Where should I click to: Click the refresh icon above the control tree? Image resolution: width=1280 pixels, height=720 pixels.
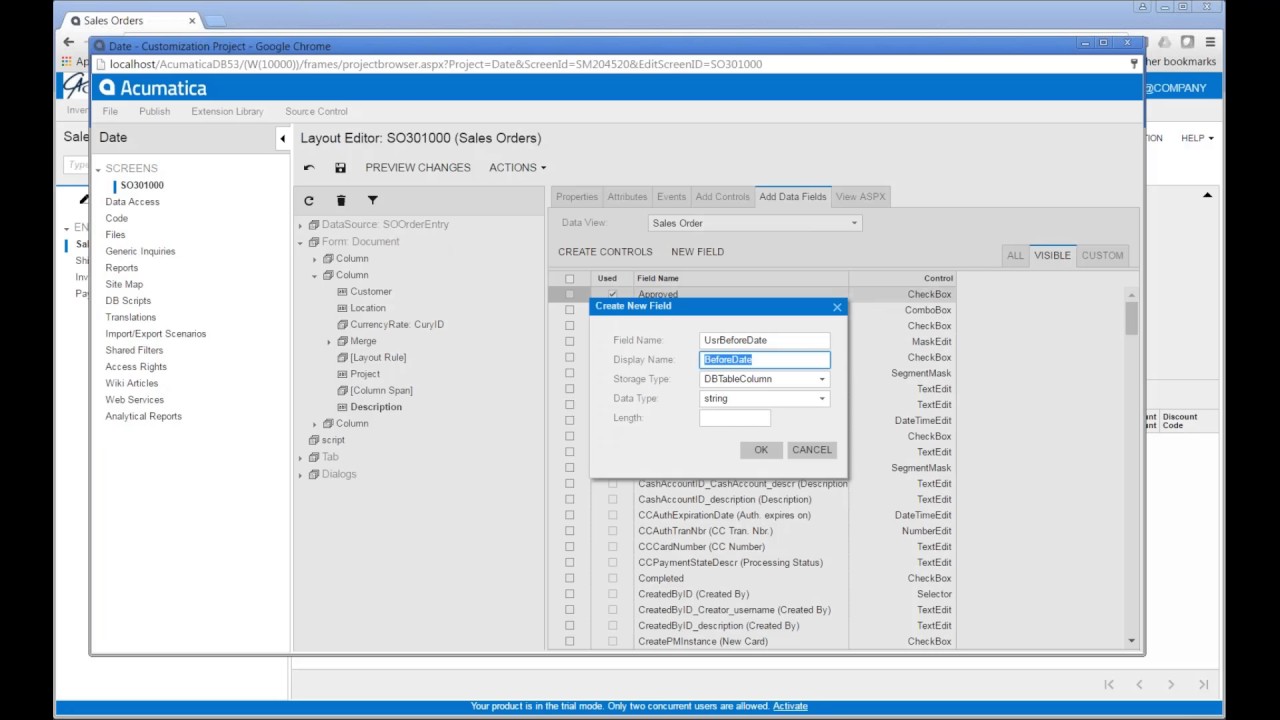tap(309, 201)
